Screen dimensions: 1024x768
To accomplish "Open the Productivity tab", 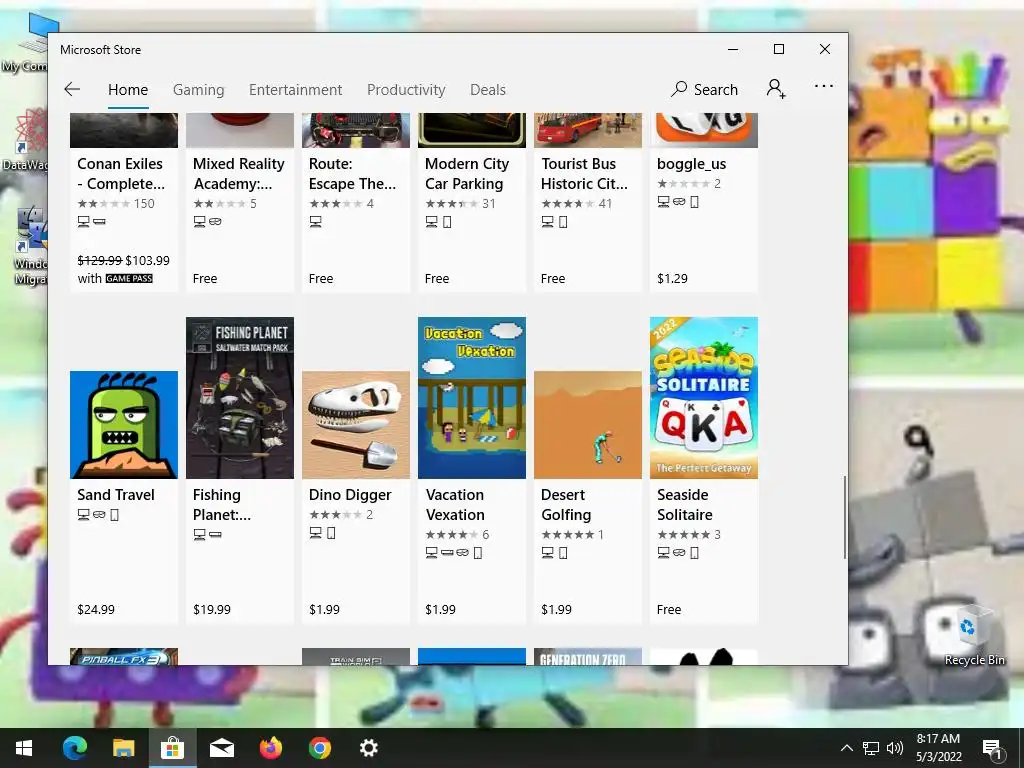I will click(x=406, y=89).
